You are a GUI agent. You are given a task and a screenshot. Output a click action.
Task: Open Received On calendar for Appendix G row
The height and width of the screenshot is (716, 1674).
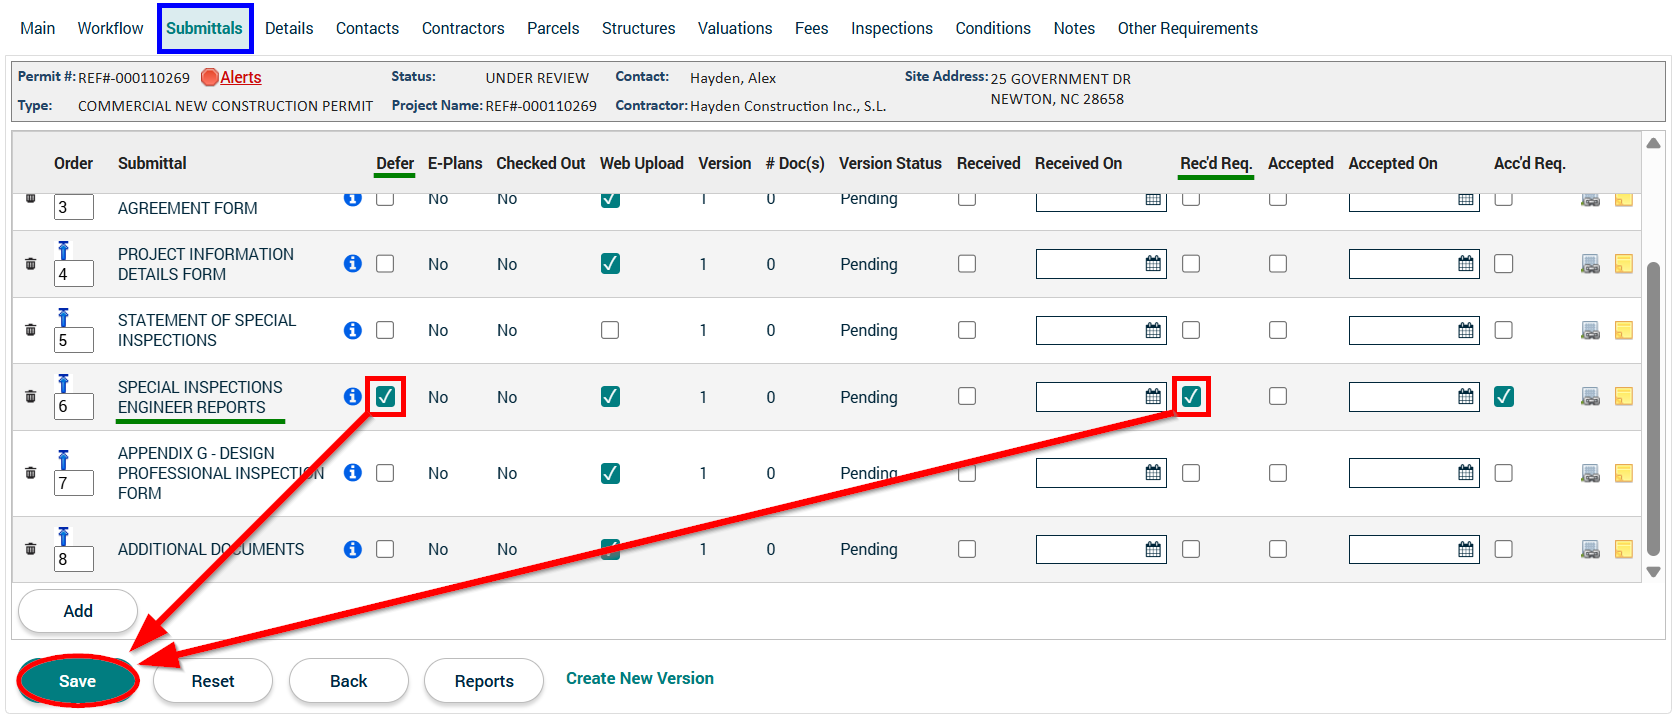pos(1153,473)
